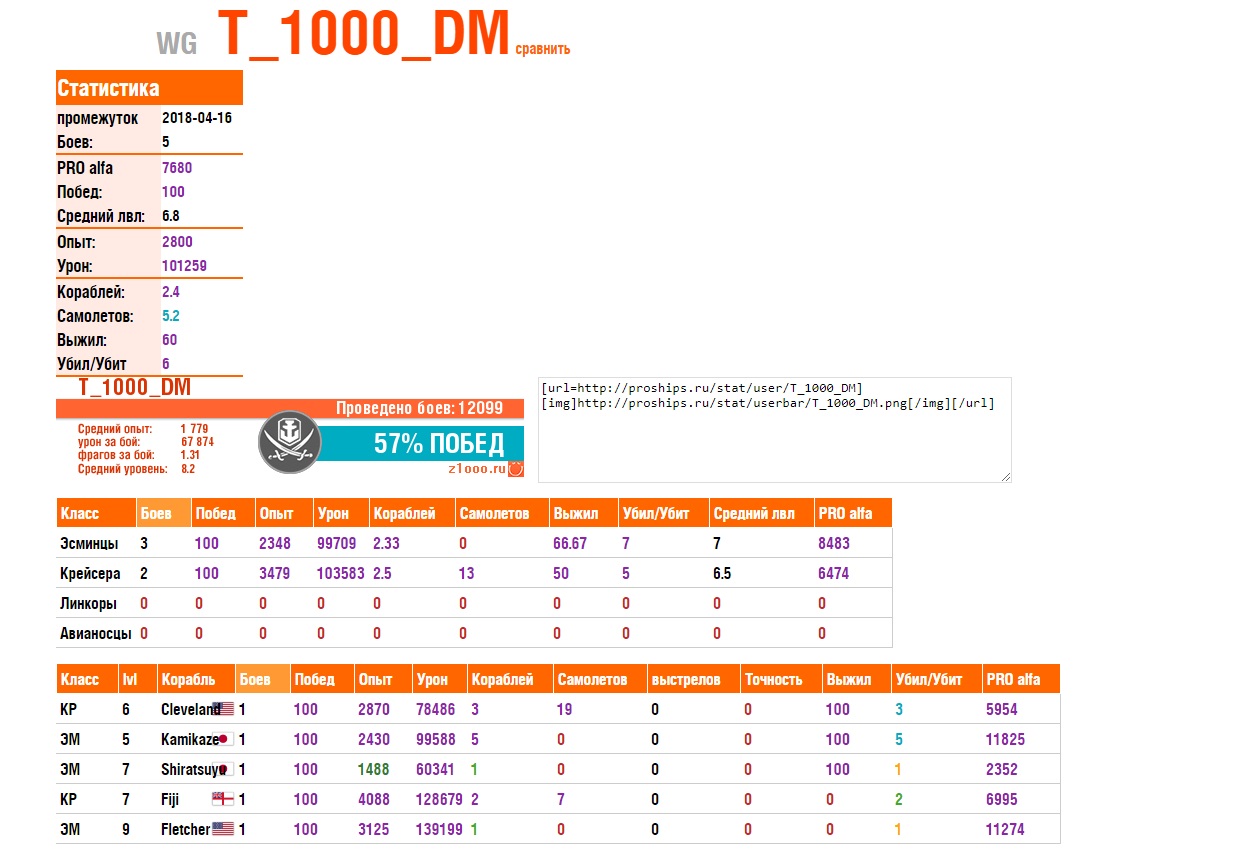Screen dimensions: 1235x854
Task: Click the Fletcher ship name
Action: 186,829
